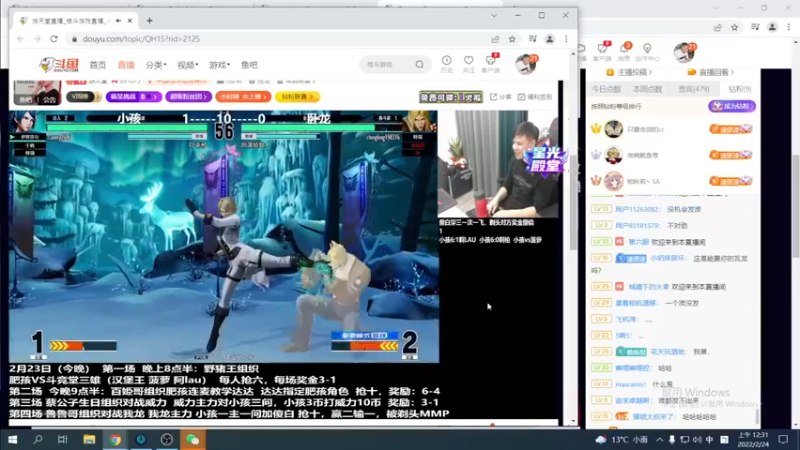Image resolution: width=800 pixels, height=450 pixels.
Task: Click the purple 成为钻粉 button
Action: point(732,106)
